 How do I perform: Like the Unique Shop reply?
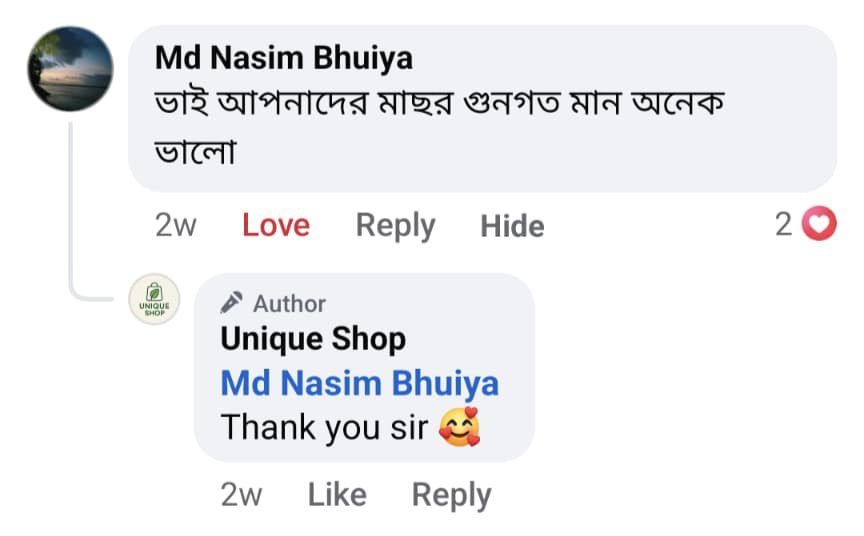click(336, 495)
